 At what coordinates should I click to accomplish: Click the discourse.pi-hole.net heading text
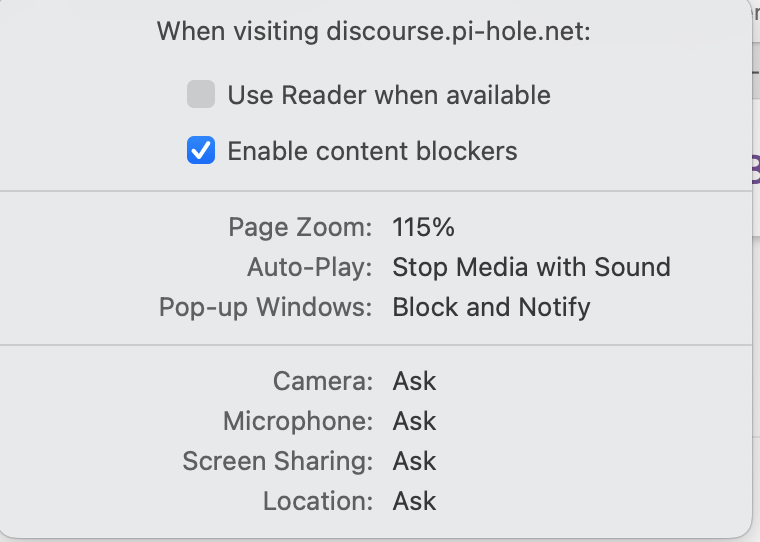point(374,31)
